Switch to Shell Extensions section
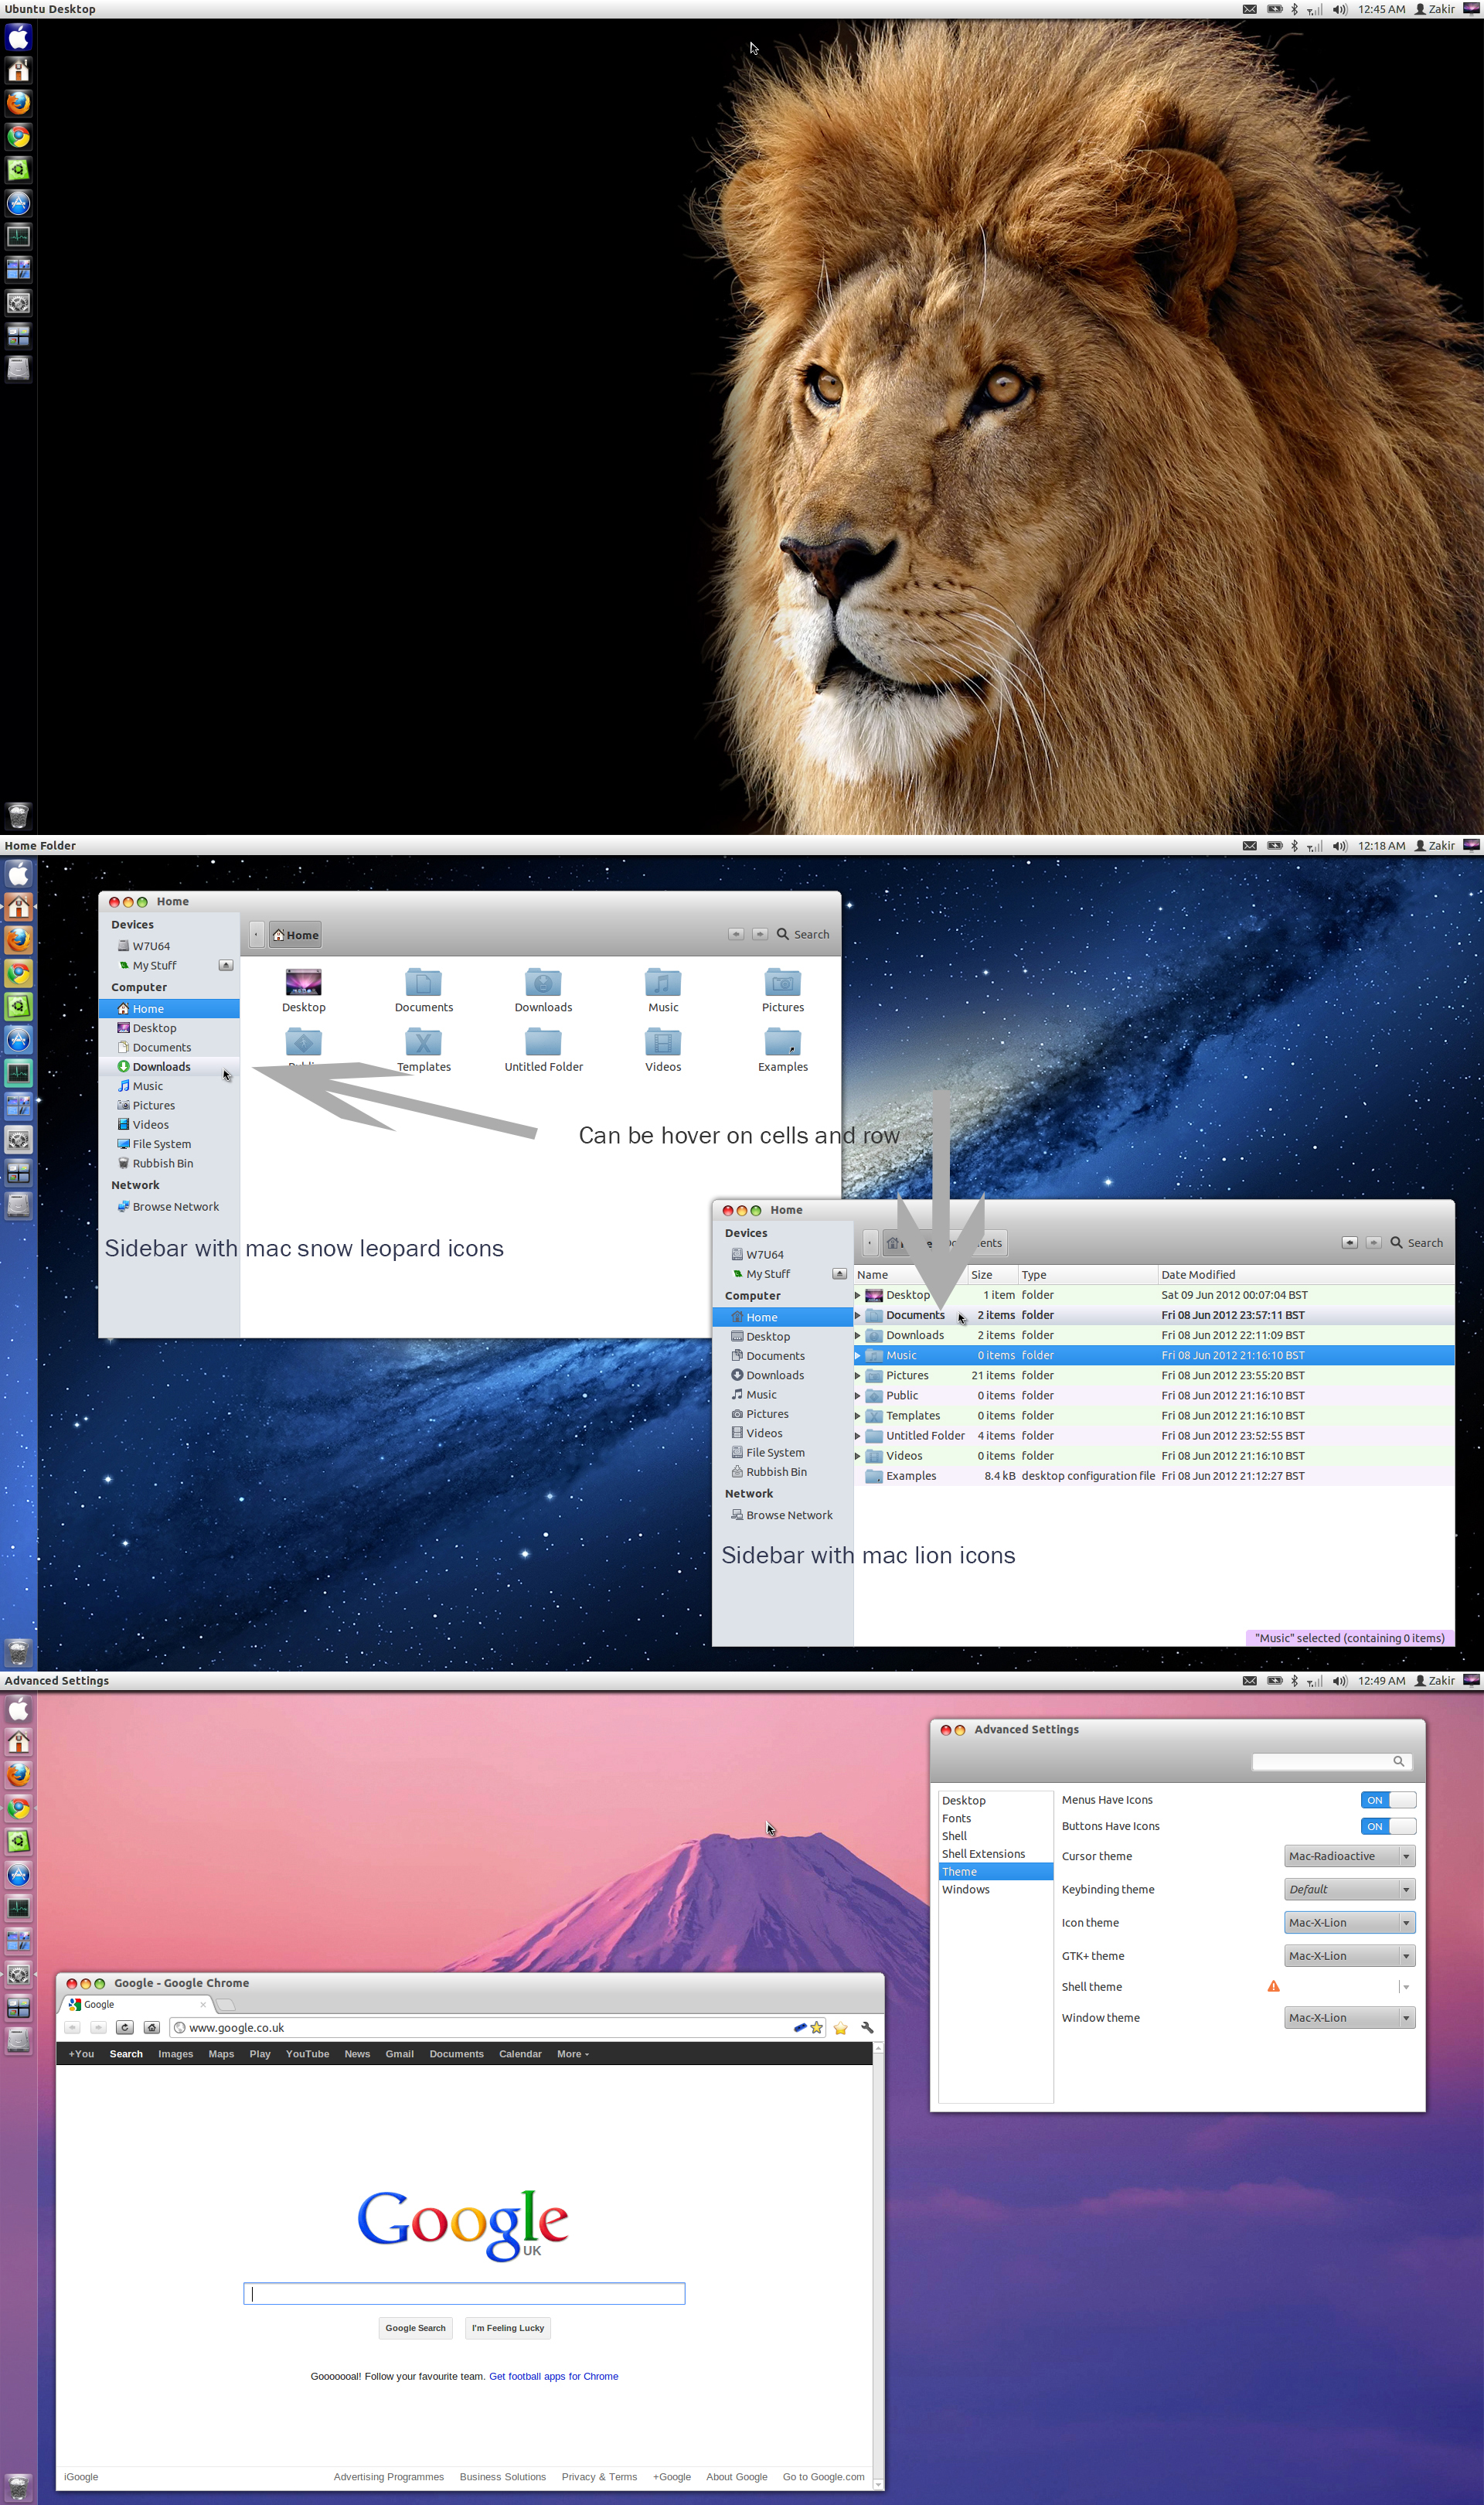This screenshot has width=1484, height=2505. pyautogui.click(x=984, y=1853)
